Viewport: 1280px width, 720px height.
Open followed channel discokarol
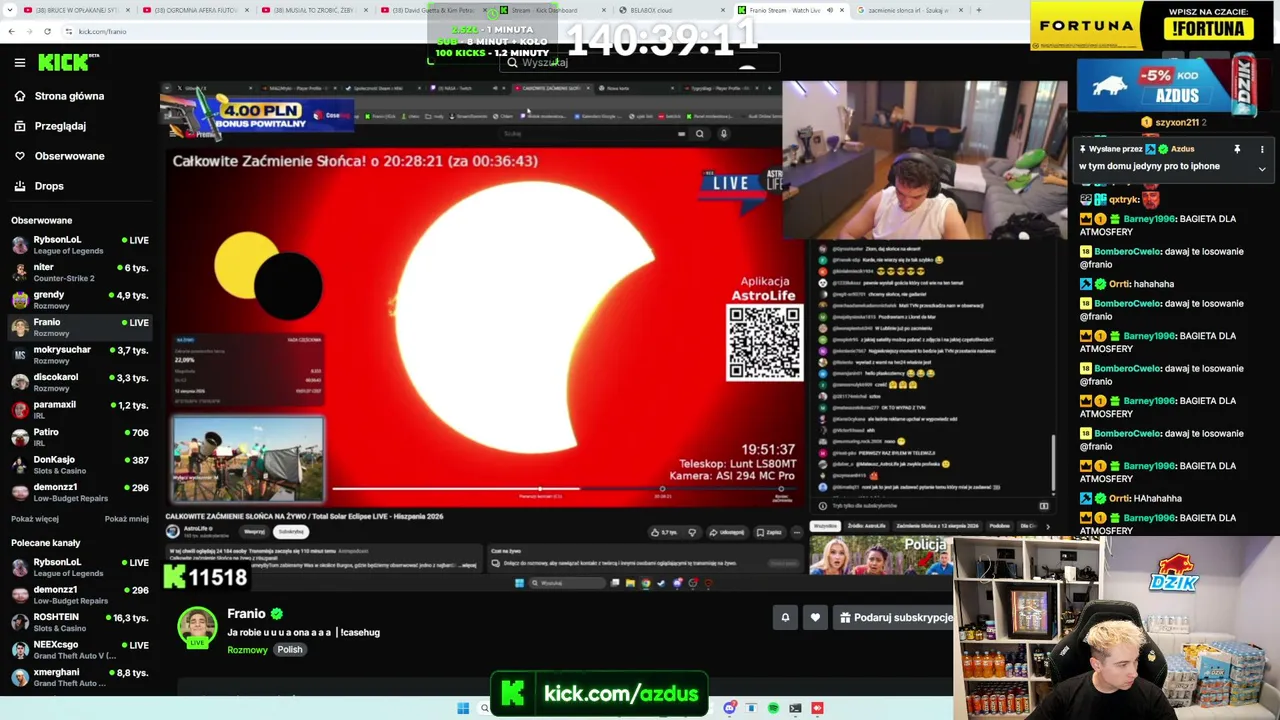click(x=80, y=382)
